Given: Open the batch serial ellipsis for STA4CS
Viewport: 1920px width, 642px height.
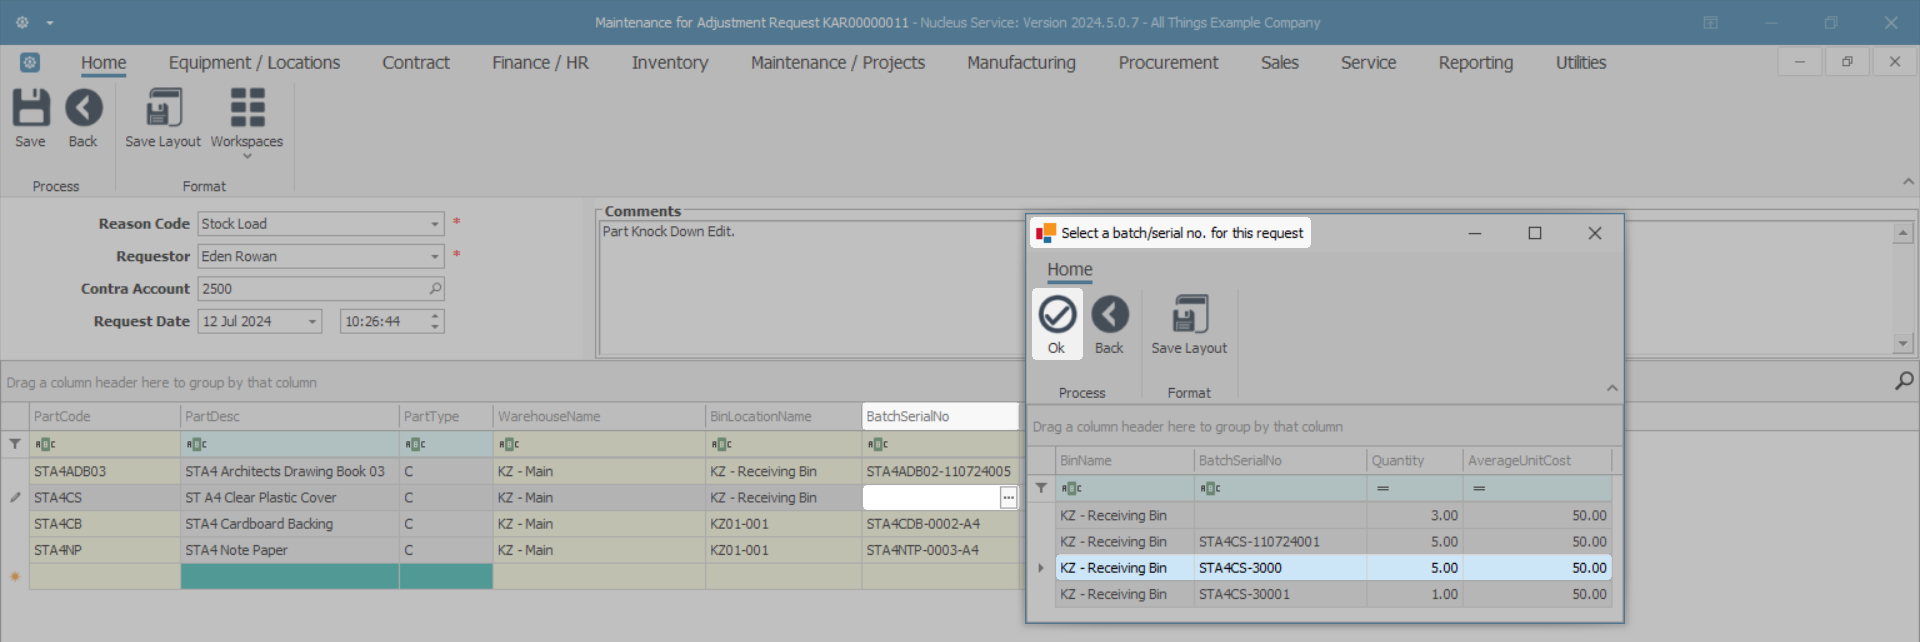Looking at the screenshot, I should tap(1008, 498).
